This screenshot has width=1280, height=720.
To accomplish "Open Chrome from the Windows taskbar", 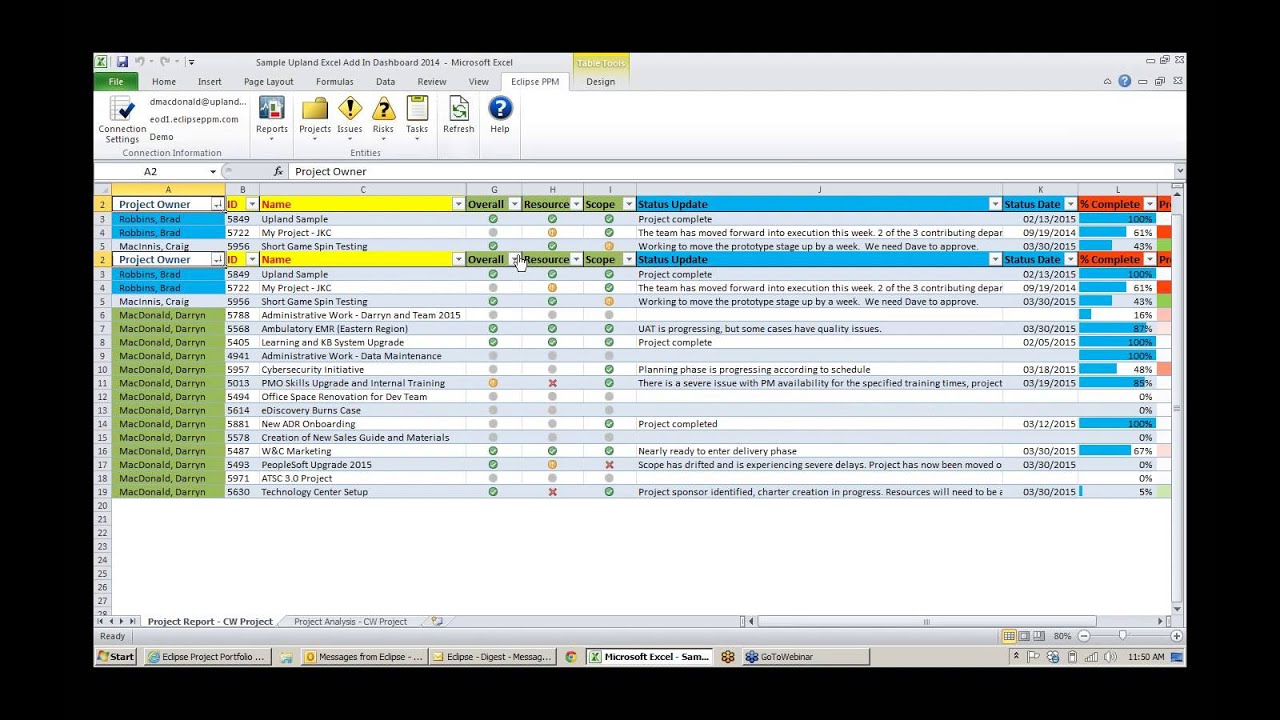I will 571,657.
